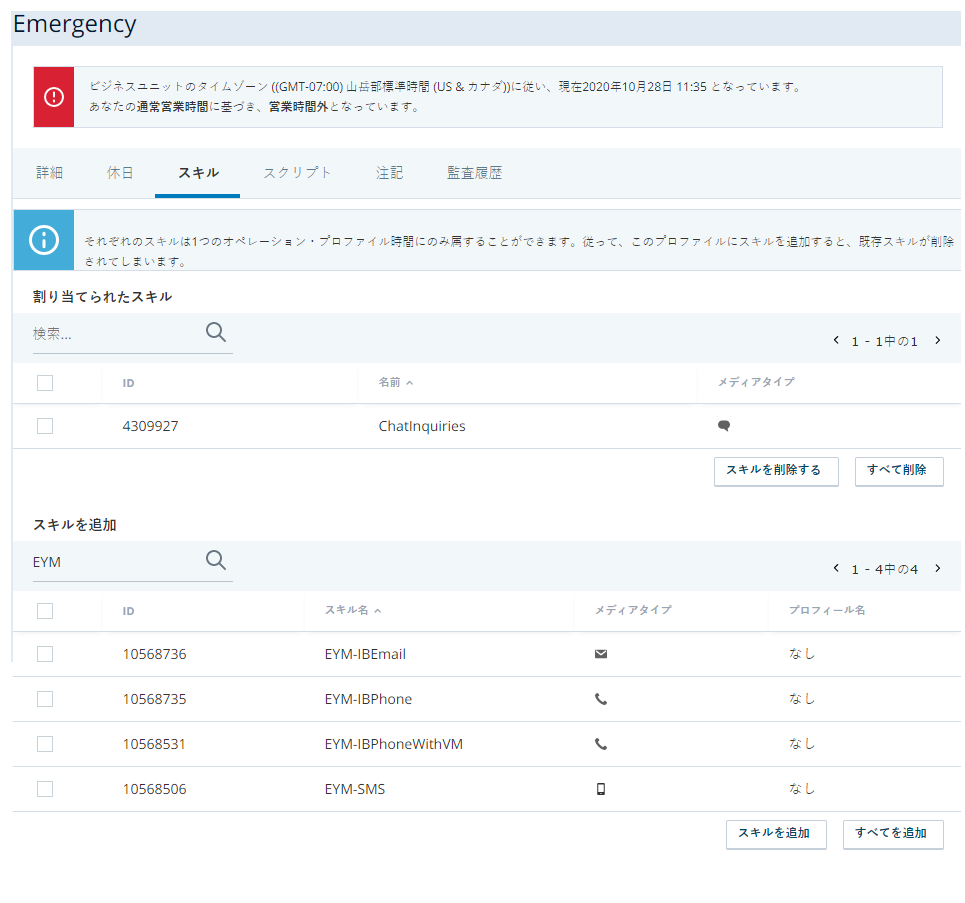Viewport: 965px width, 903px height.
Task: Click すべて削除 button
Action: [x=899, y=471]
